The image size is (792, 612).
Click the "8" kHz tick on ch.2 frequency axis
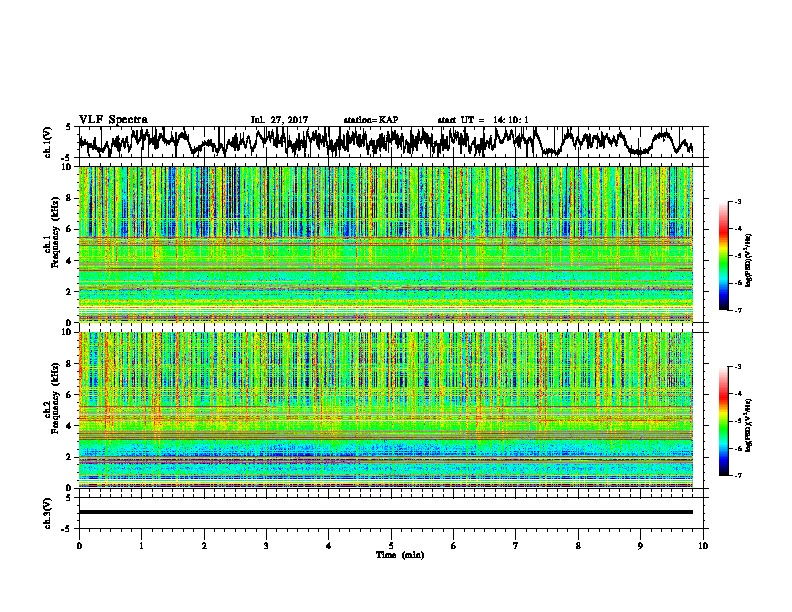point(70,364)
